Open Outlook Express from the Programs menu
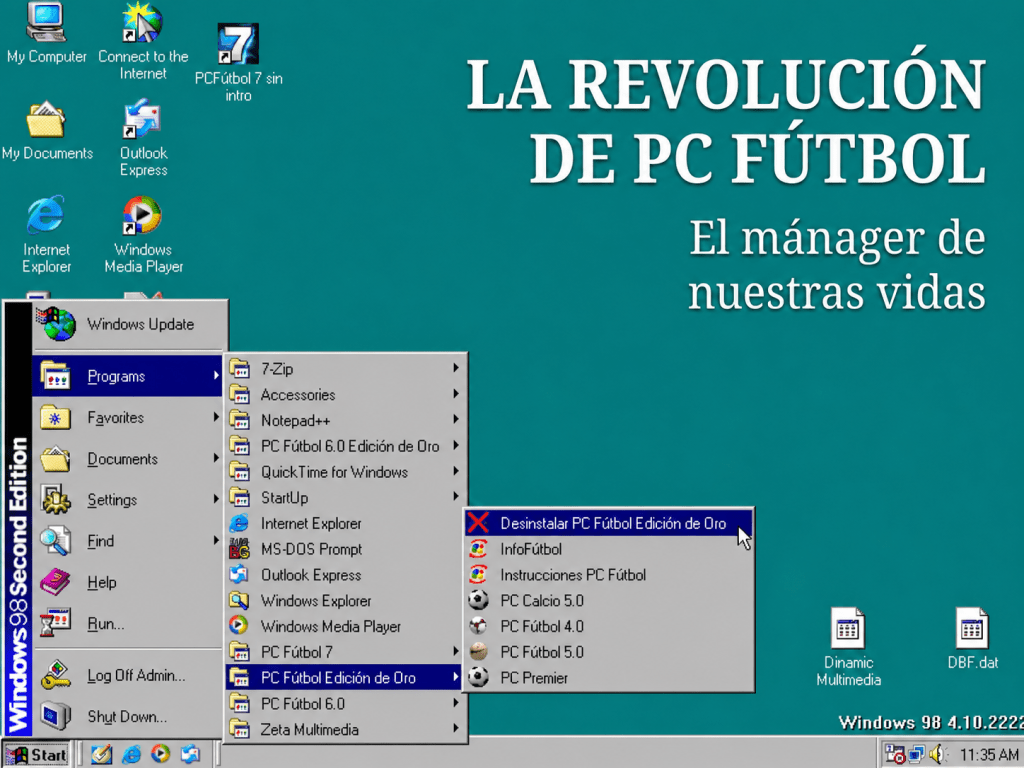The height and width of the screenshot is (768, 1024). coord(345,575)
